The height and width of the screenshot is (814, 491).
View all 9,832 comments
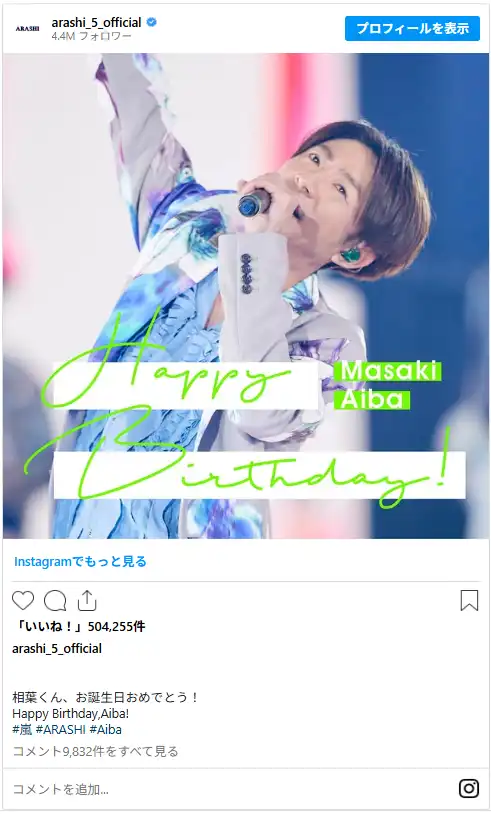click(x=95, y=751)
